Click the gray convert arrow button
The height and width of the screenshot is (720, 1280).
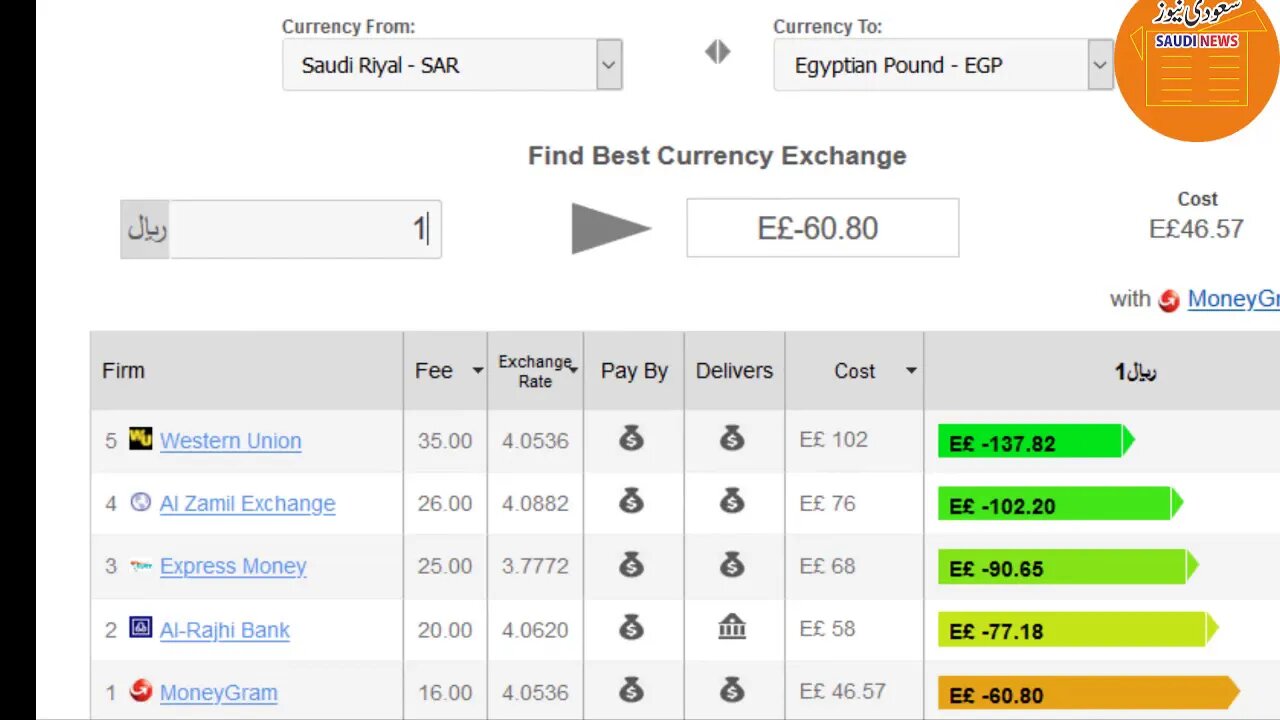[611, 228]
